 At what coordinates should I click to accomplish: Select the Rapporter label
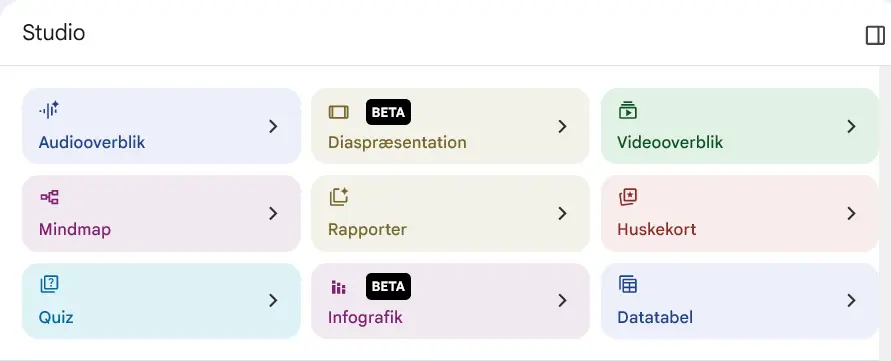pos(367,230)
